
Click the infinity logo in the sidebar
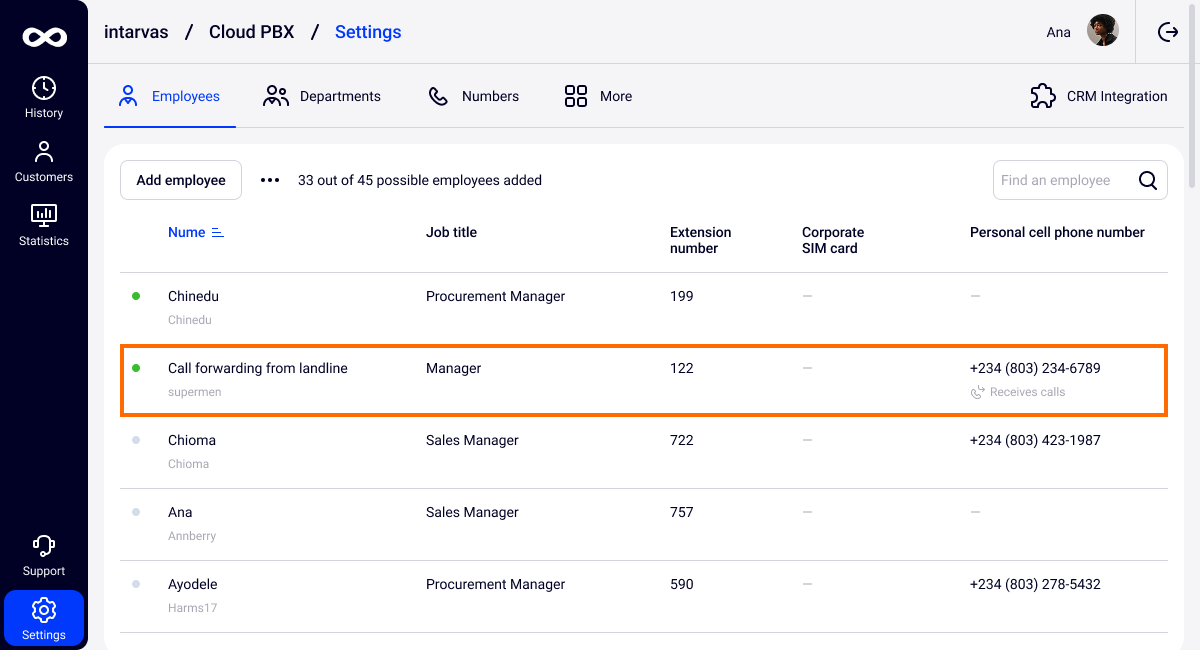[x=44, y=37]
